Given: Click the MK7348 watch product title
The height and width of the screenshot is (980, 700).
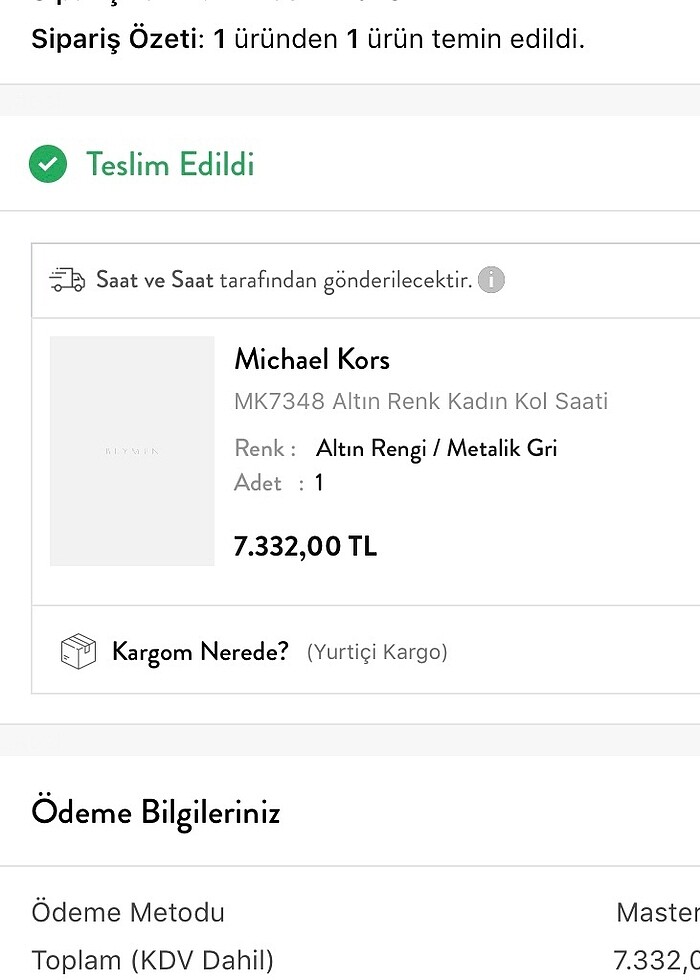Looking at the screenshot, I should tap(422, 401).
